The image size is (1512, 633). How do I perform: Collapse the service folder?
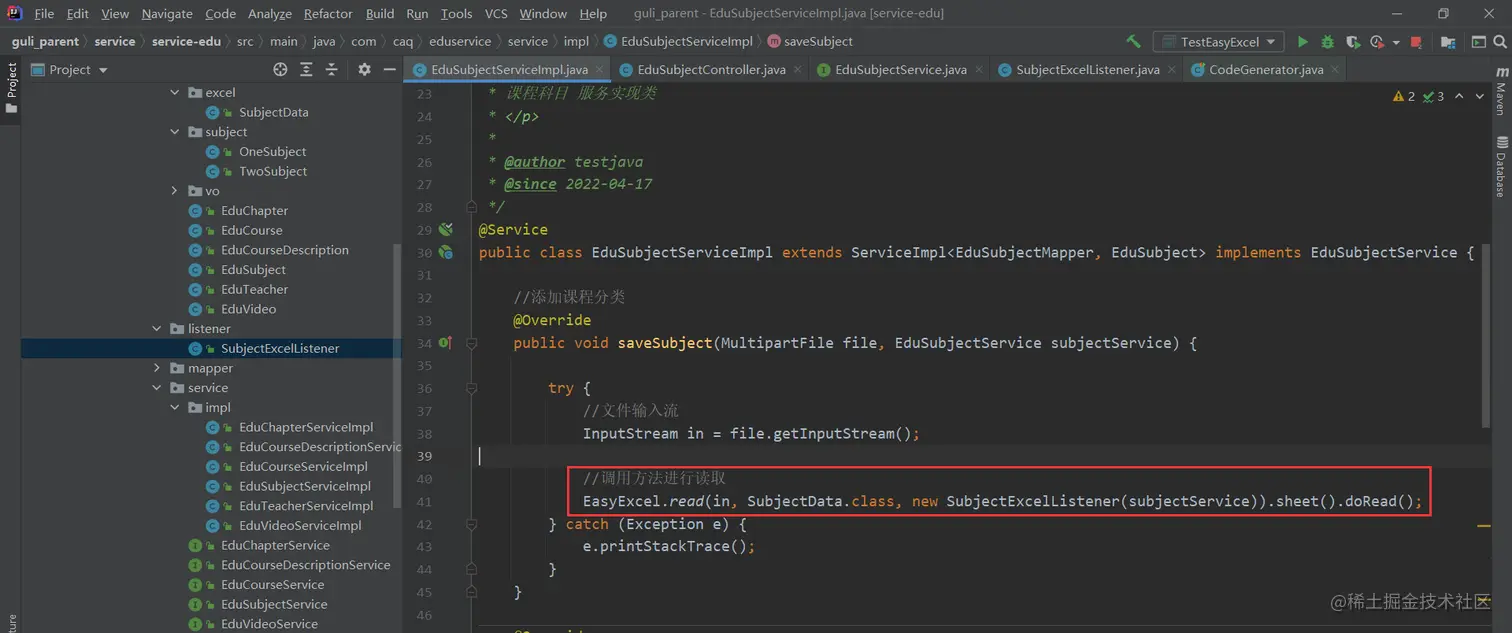point(157,387)
